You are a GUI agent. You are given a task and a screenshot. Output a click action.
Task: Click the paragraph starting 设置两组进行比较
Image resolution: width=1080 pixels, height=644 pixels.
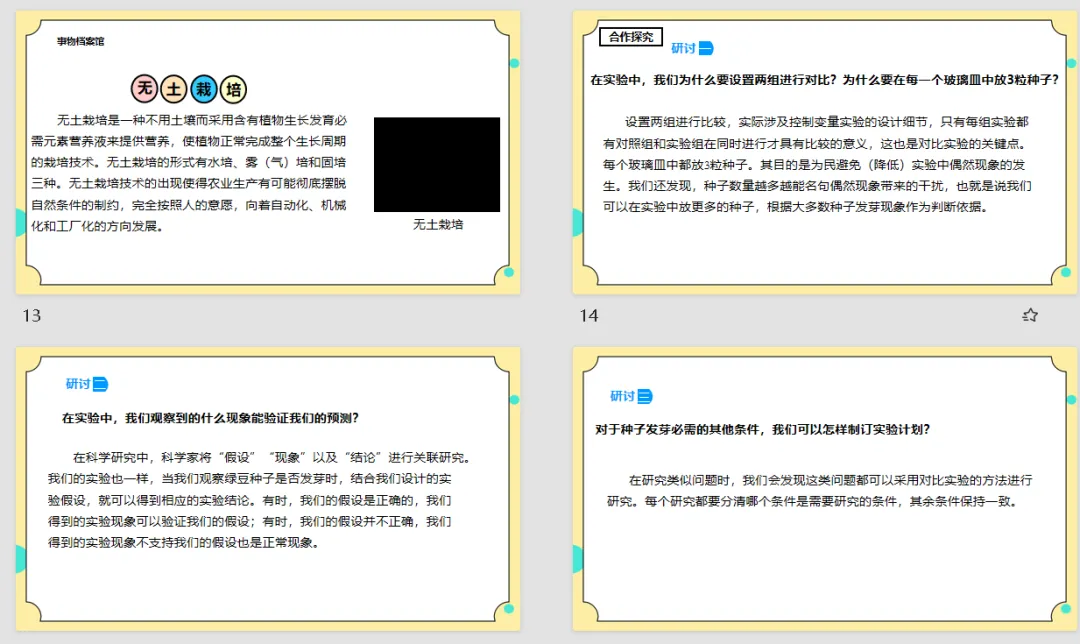[817, 165]
